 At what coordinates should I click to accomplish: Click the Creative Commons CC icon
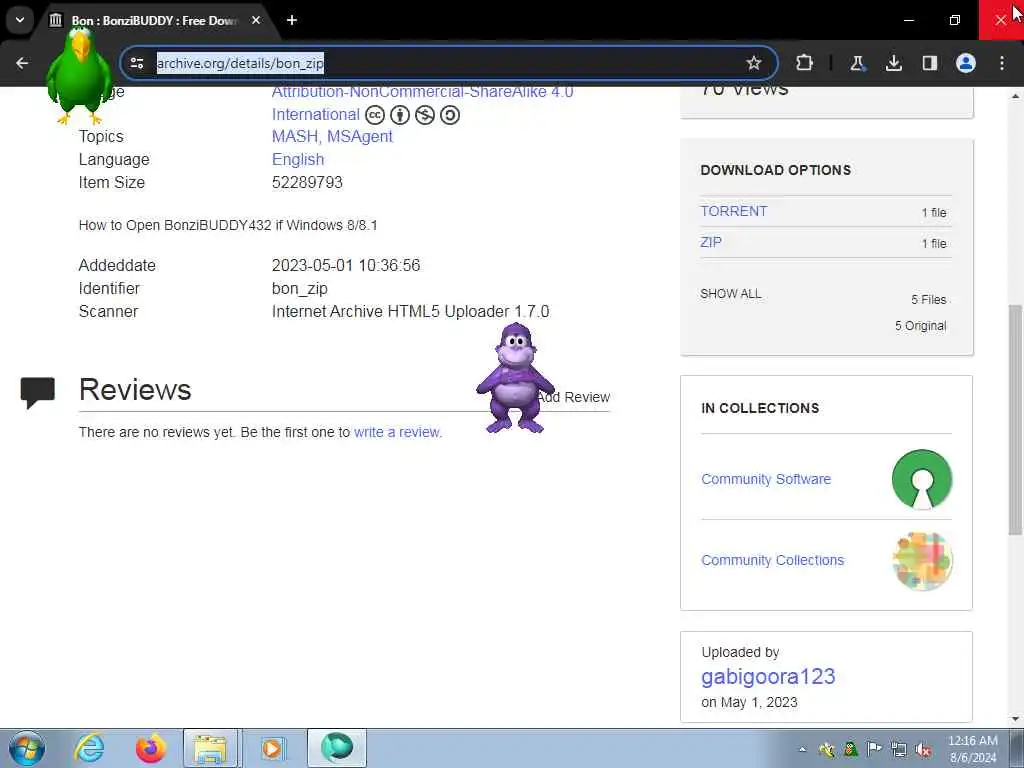pyautogui.click(x=375, y=115)
